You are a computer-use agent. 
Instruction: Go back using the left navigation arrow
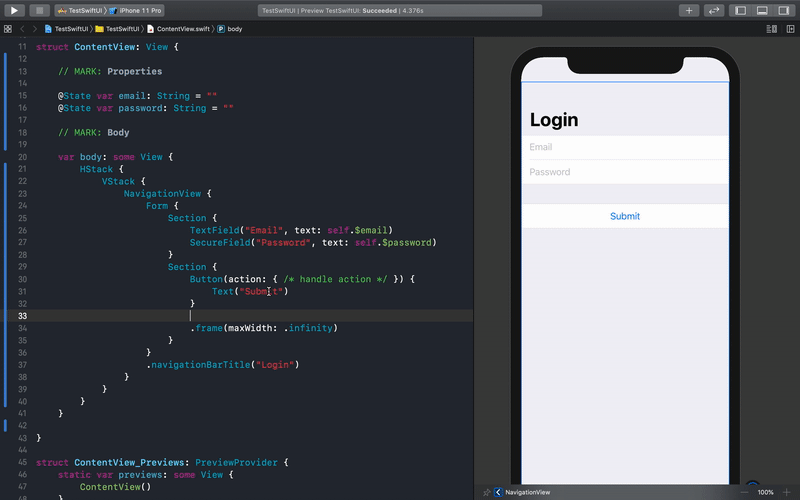pyautogui.click(x=24, y=29)
